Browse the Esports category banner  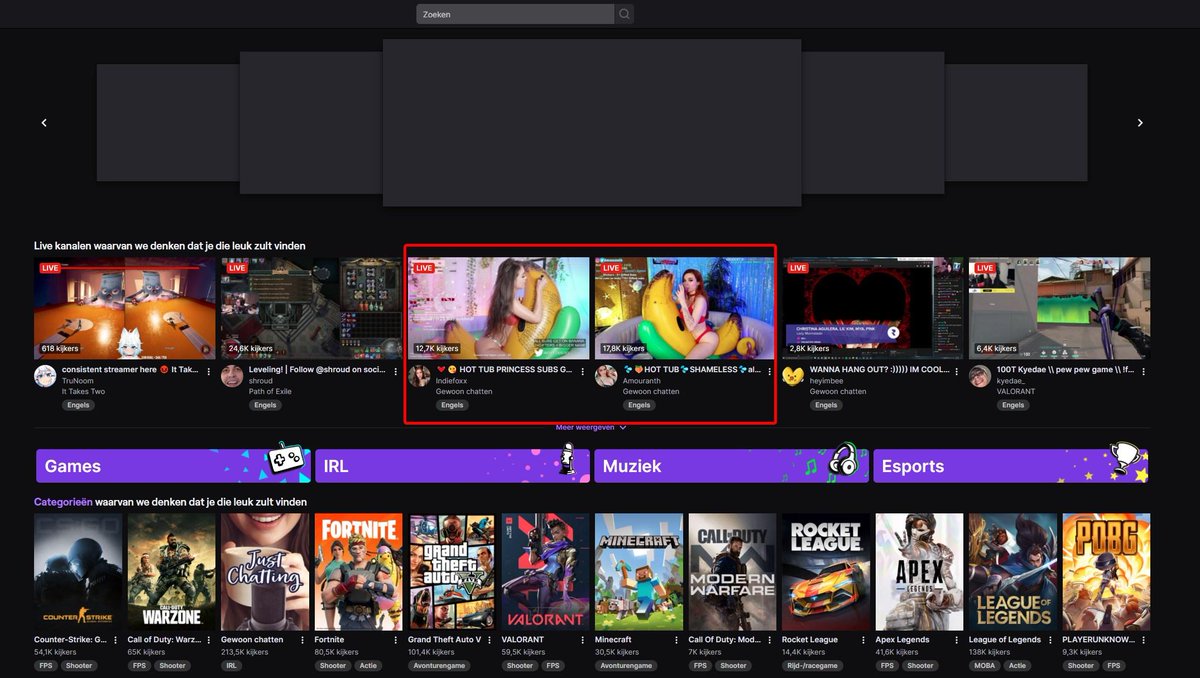[x=1010, y=466]
